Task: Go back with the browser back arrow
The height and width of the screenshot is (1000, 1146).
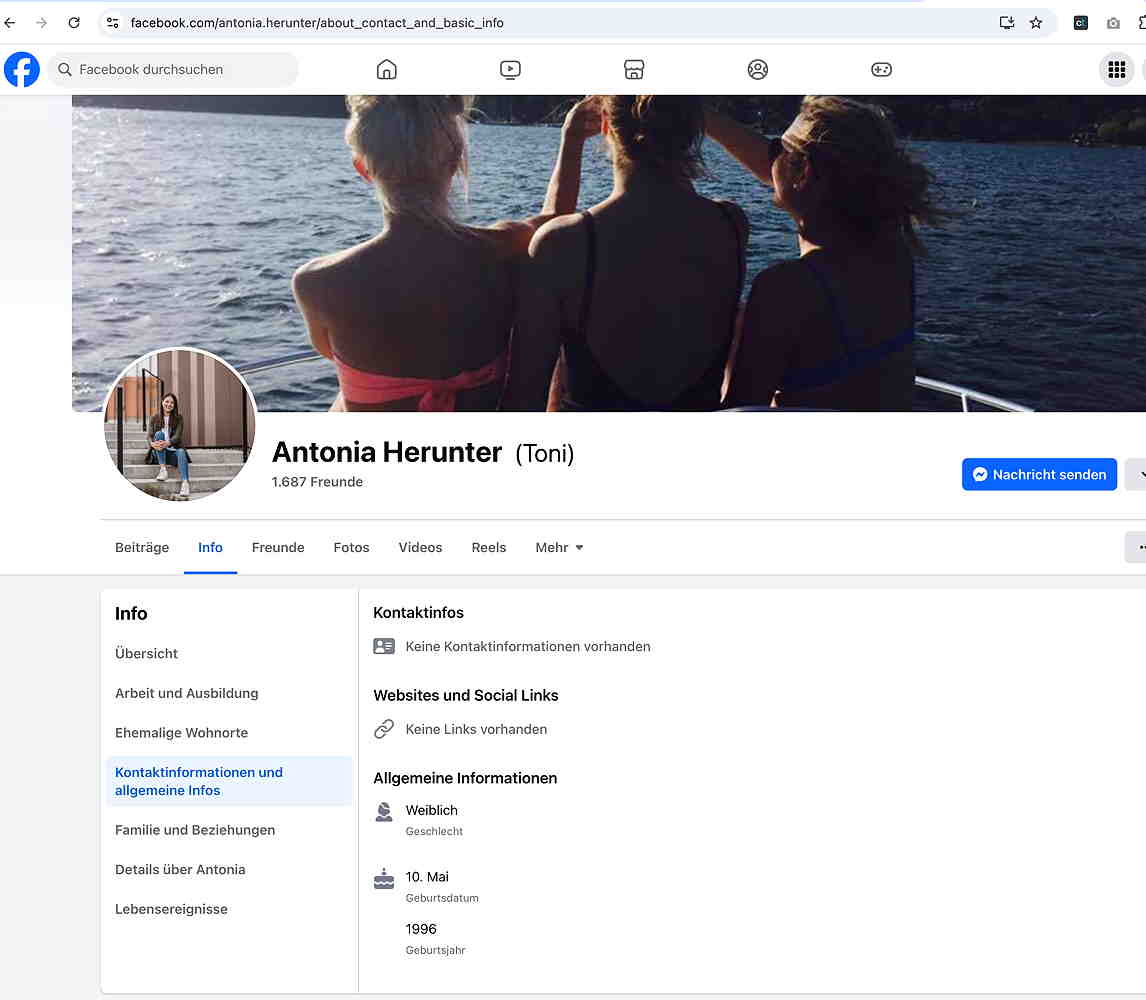Action: pyautogui.click(x=10, y=23)
